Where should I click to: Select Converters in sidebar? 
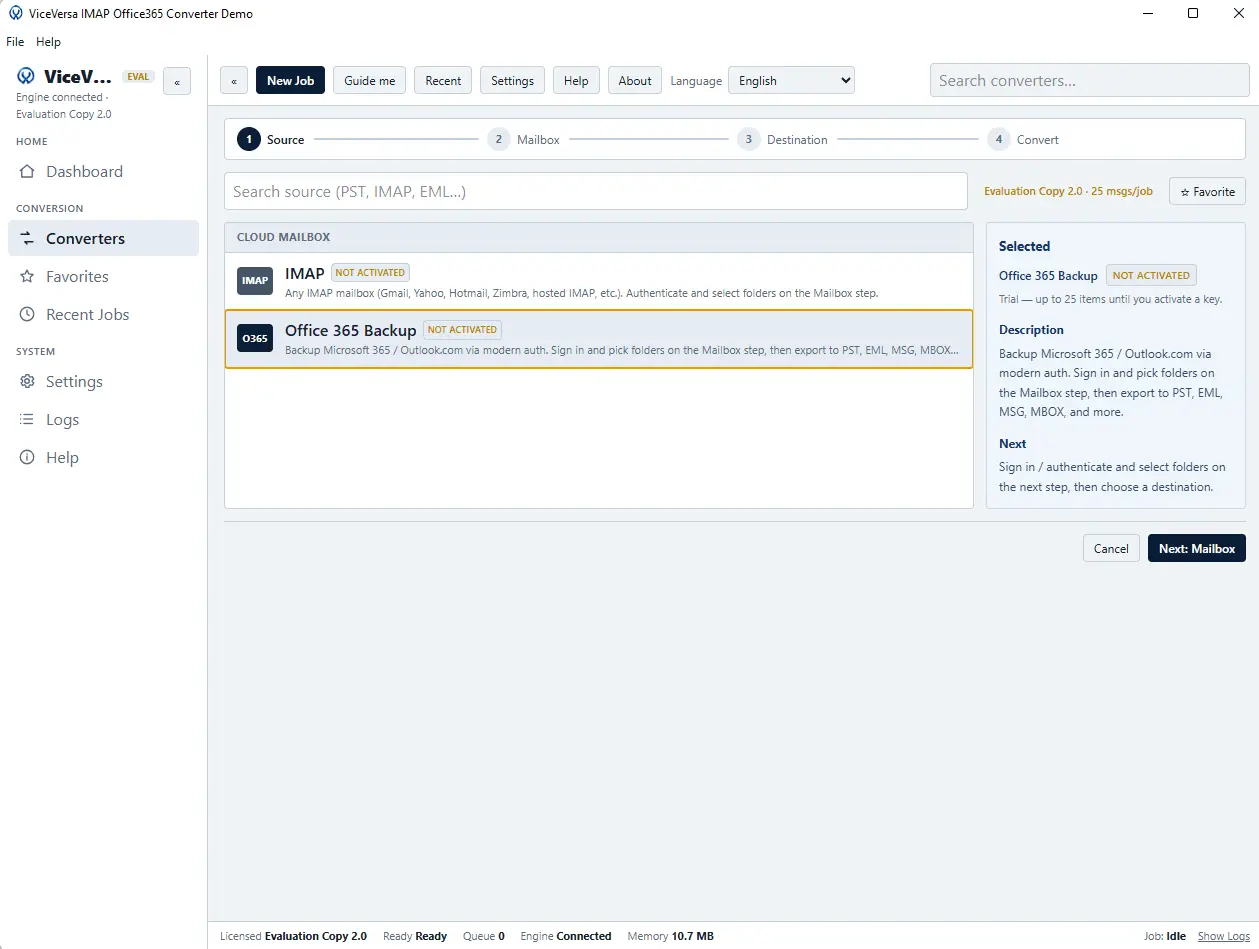(x=103, y=239)
